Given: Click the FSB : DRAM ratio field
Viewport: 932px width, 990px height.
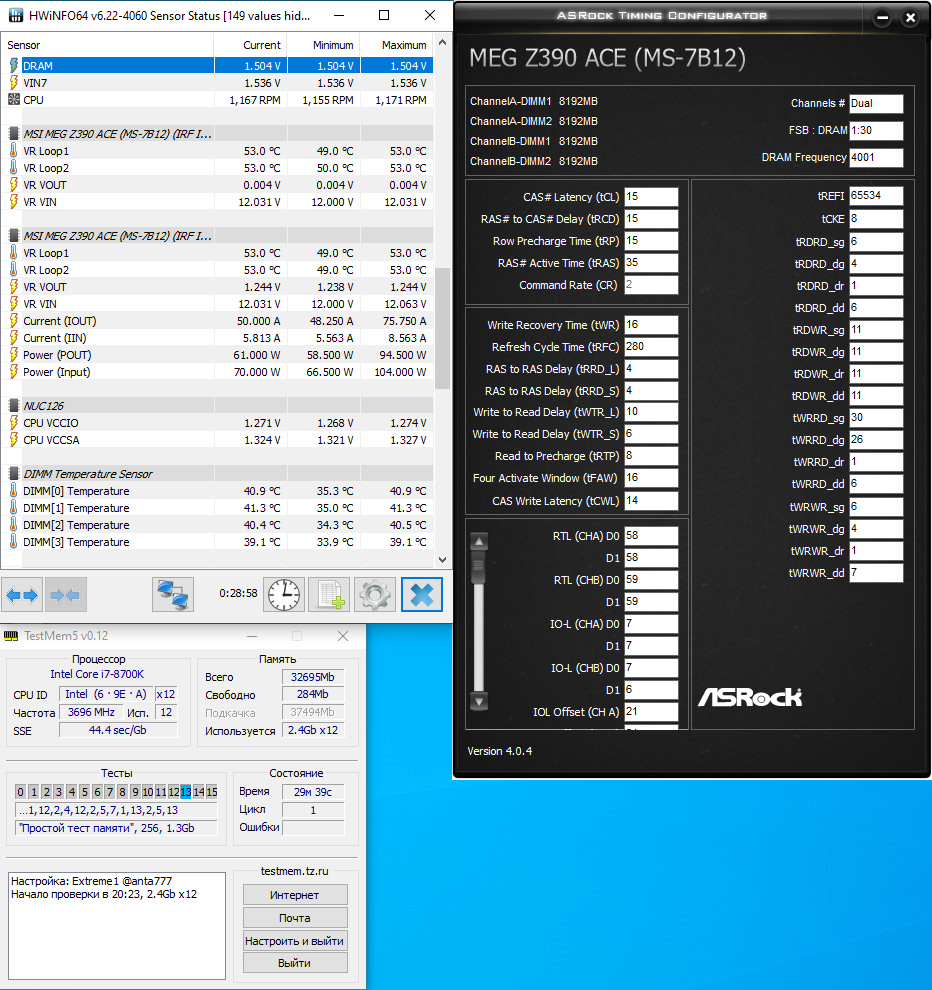Looking at the screenshot, I should pyautogui.click(x=876, y=130).
